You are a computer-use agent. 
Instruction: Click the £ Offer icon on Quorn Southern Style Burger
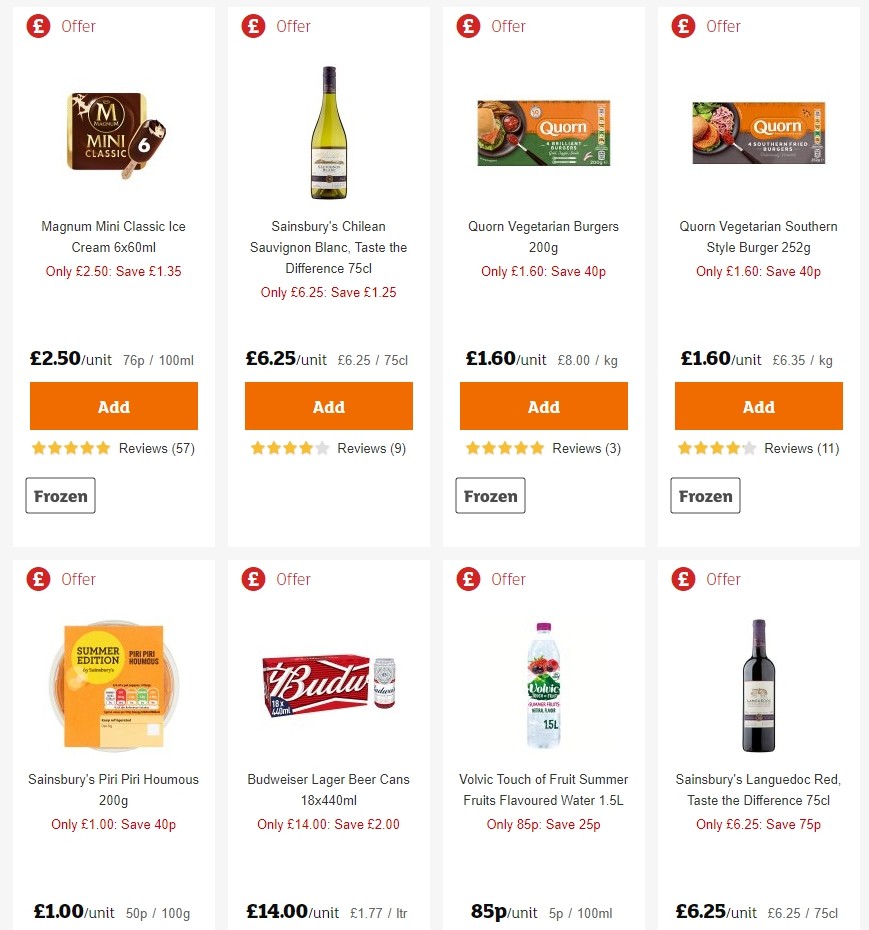(x=683, y=26)
